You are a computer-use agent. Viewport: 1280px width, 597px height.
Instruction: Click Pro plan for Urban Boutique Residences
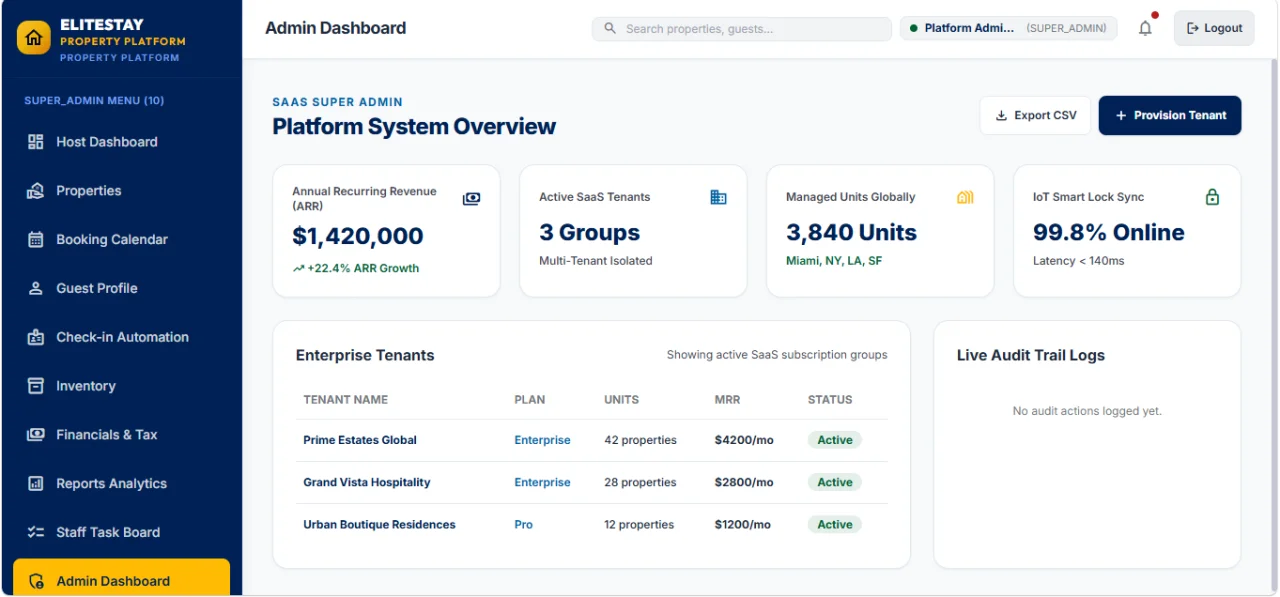coord(524,524)
